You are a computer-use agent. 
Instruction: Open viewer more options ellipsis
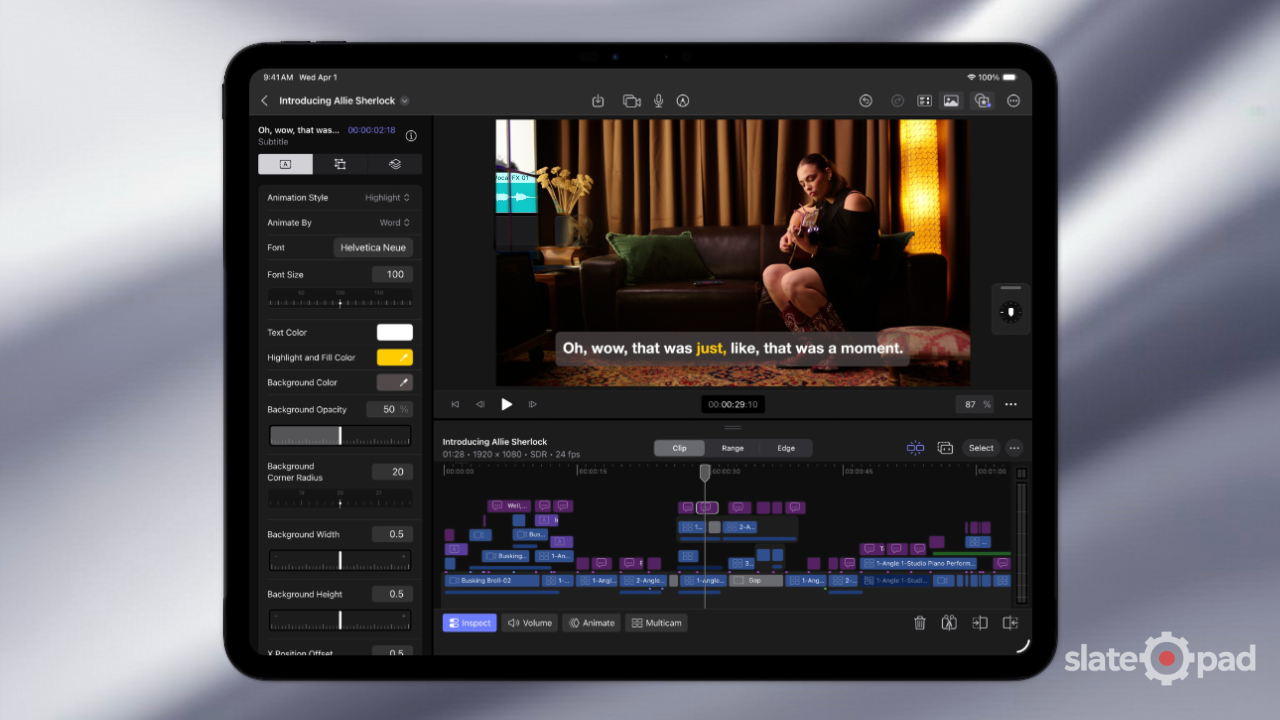click(1011, 405)
